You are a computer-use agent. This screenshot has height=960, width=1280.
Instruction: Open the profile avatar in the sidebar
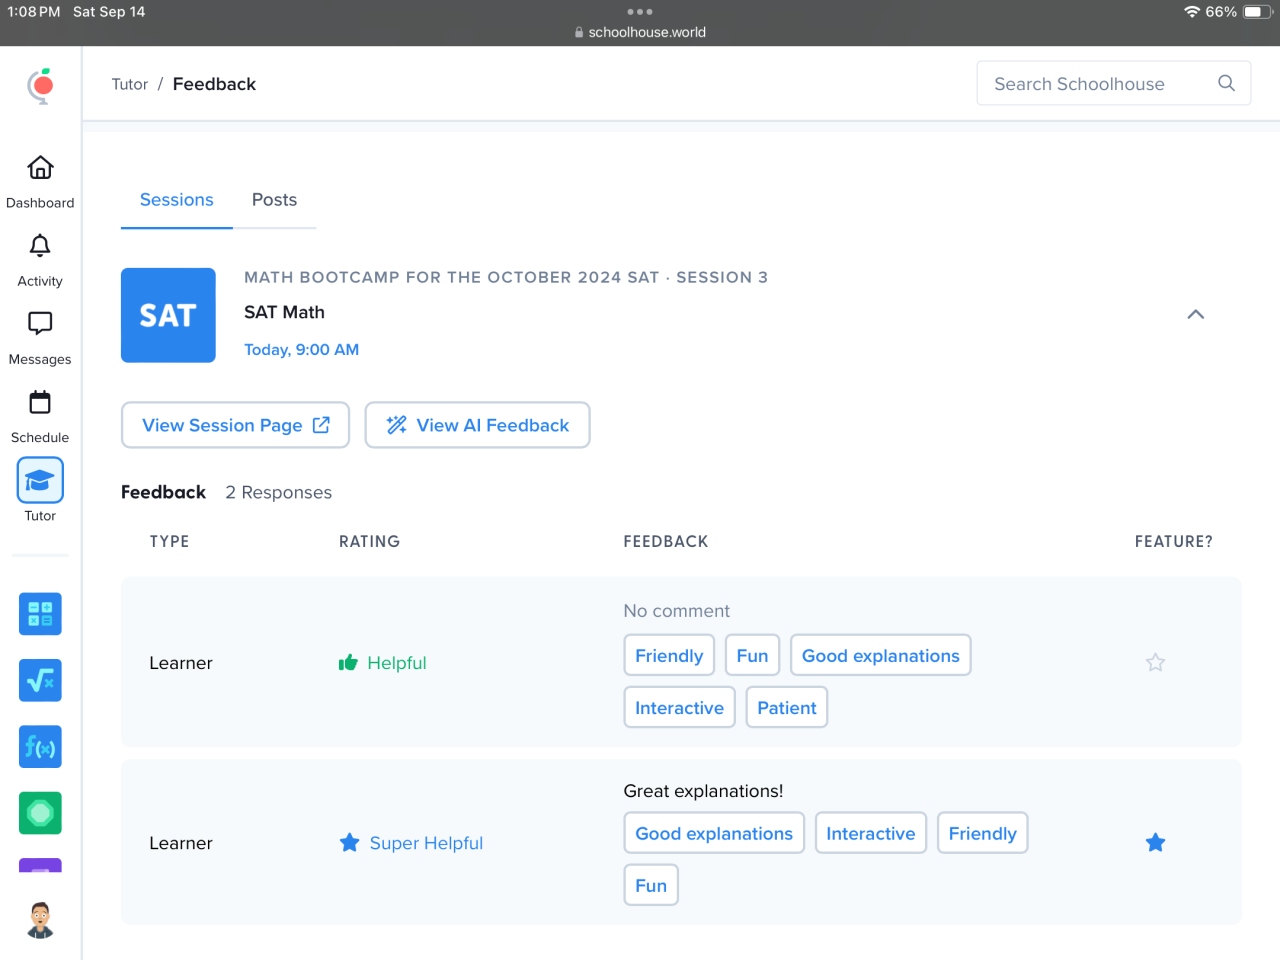pos(40,920)
